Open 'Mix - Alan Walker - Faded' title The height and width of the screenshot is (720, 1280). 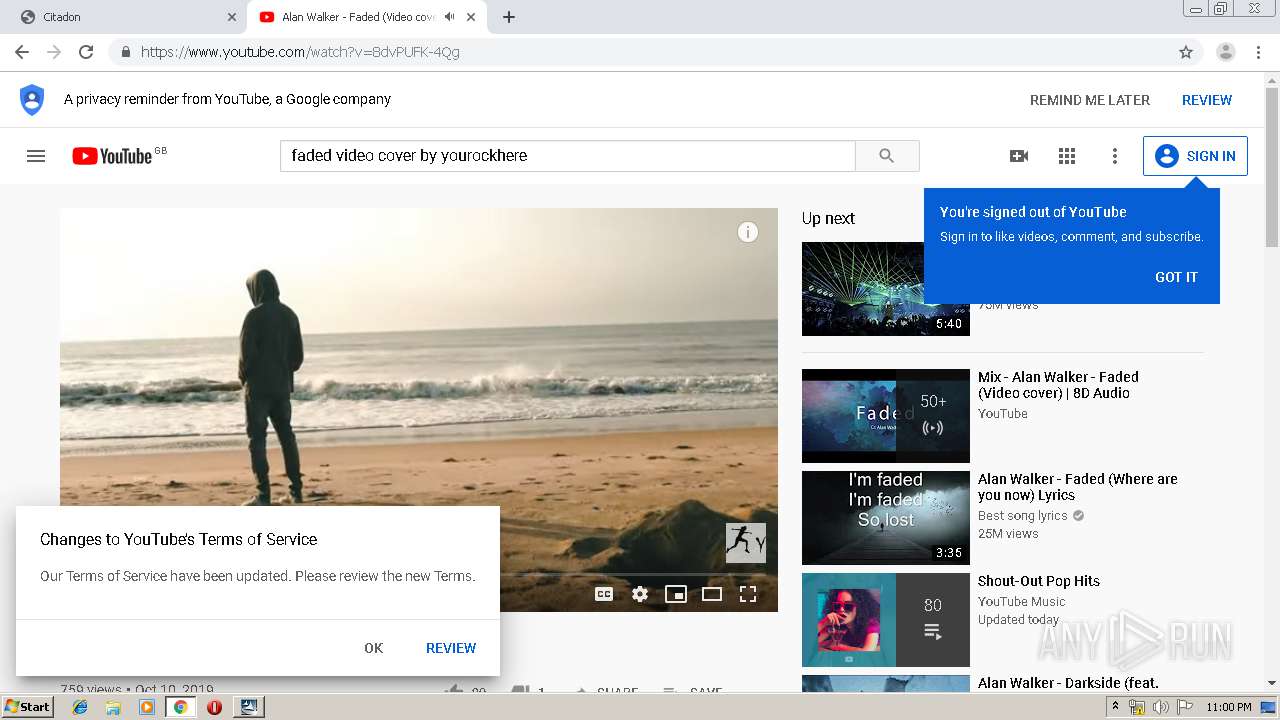pos(1058,385)
